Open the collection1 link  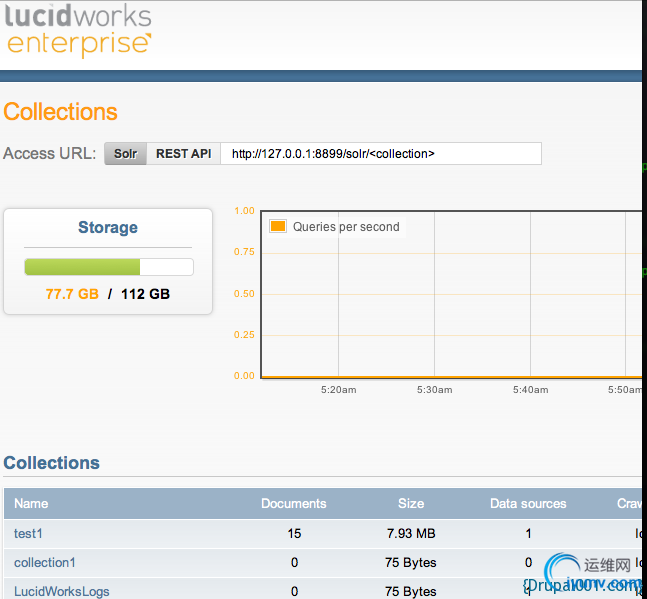45,563
